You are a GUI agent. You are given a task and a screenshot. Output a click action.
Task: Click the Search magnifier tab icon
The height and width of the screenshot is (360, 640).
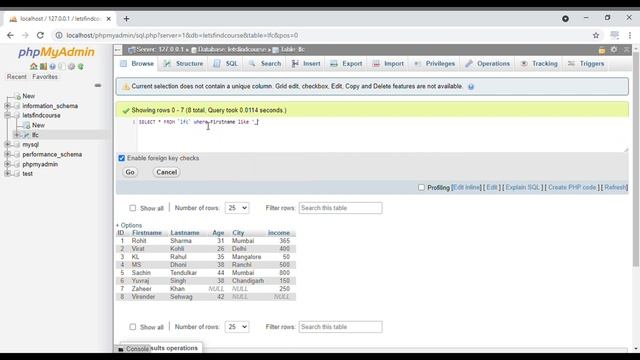(x=252, y=64)
